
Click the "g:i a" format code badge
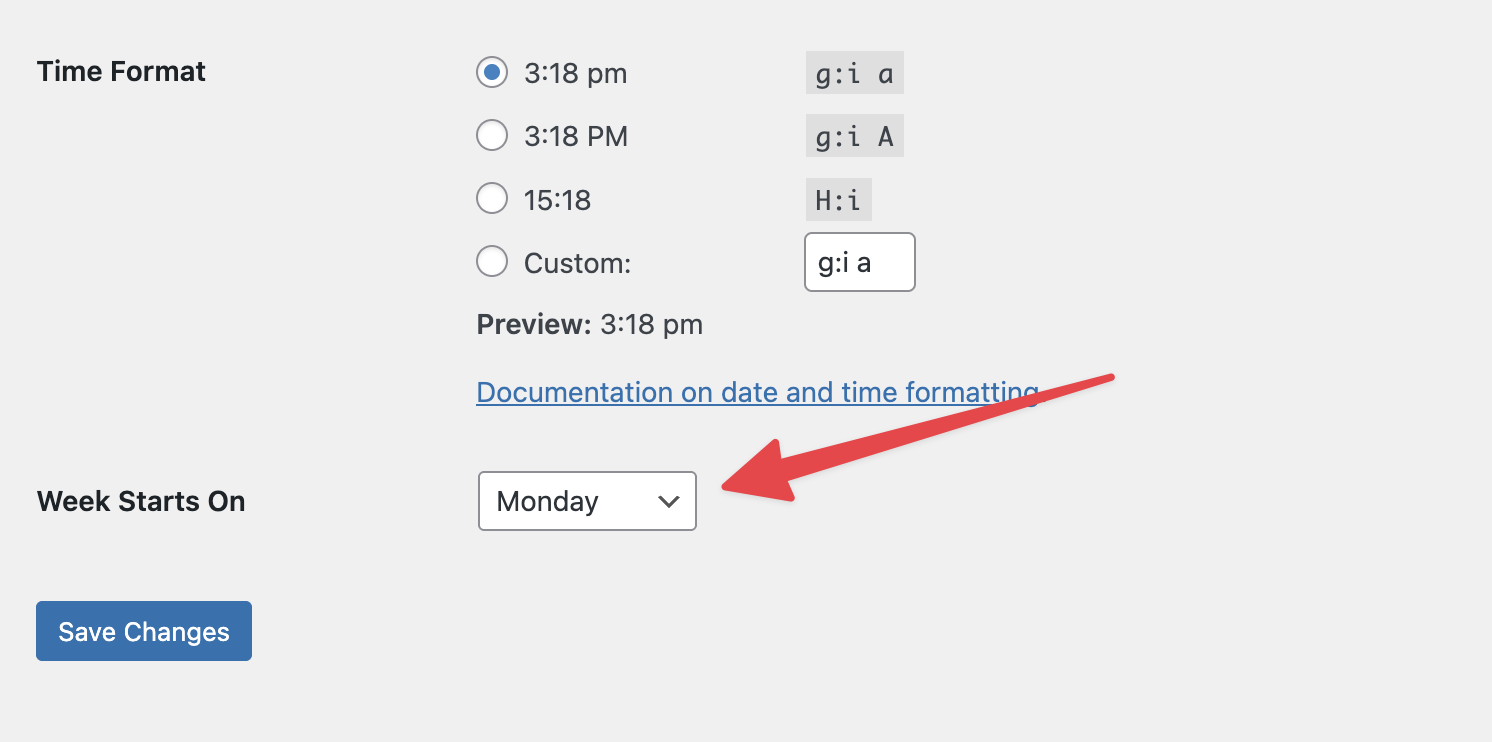[854, 74]
